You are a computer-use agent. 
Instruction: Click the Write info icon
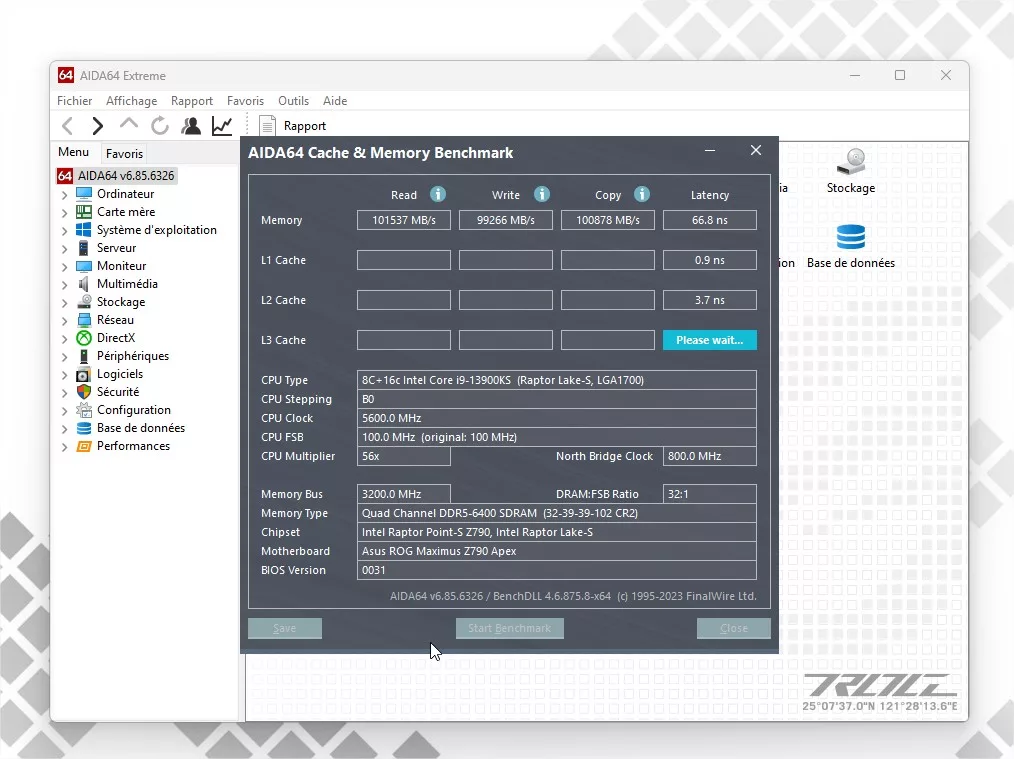click(542, 194)
